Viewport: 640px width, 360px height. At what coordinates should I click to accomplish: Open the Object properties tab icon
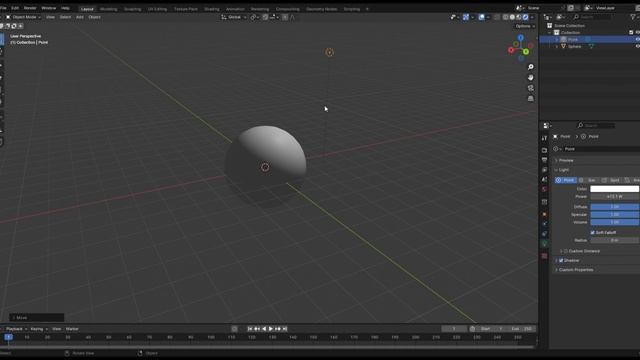(x=544, y=214)
